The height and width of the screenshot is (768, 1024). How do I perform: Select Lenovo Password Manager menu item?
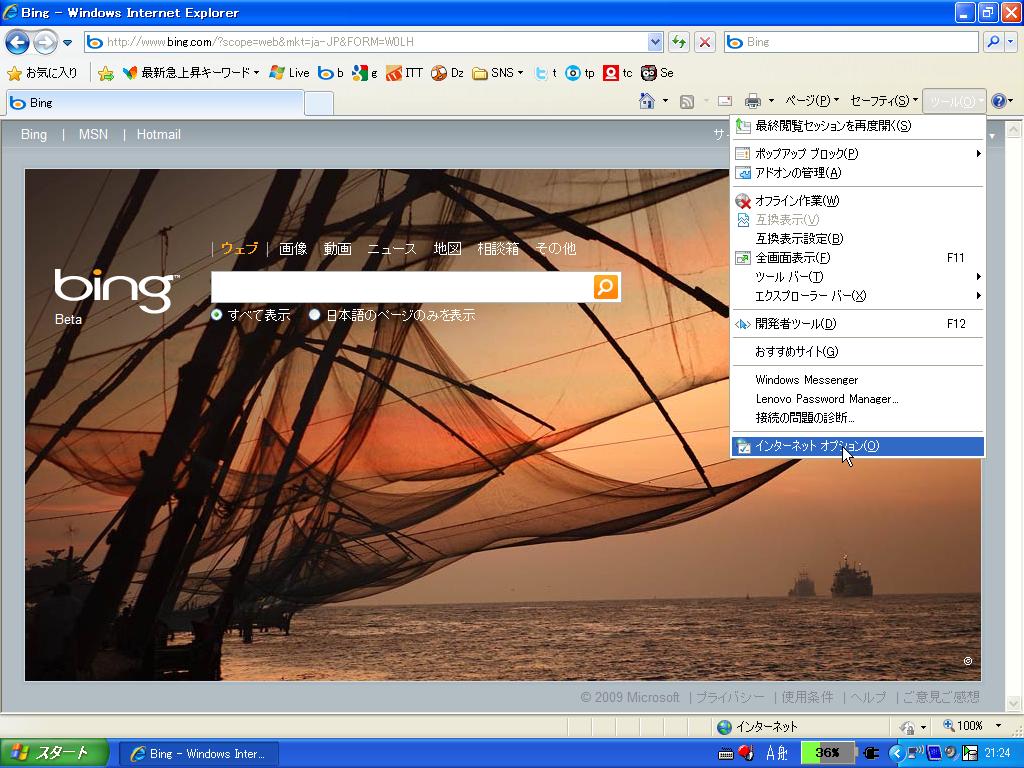point(857,399)
